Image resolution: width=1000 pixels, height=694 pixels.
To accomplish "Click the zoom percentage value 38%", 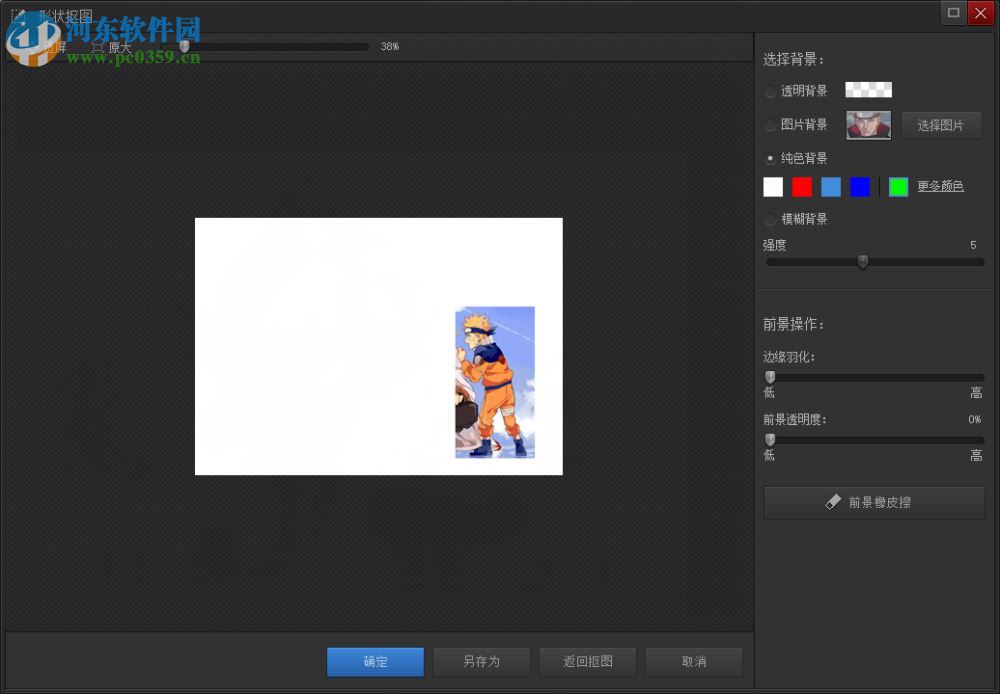I will 390,47.
